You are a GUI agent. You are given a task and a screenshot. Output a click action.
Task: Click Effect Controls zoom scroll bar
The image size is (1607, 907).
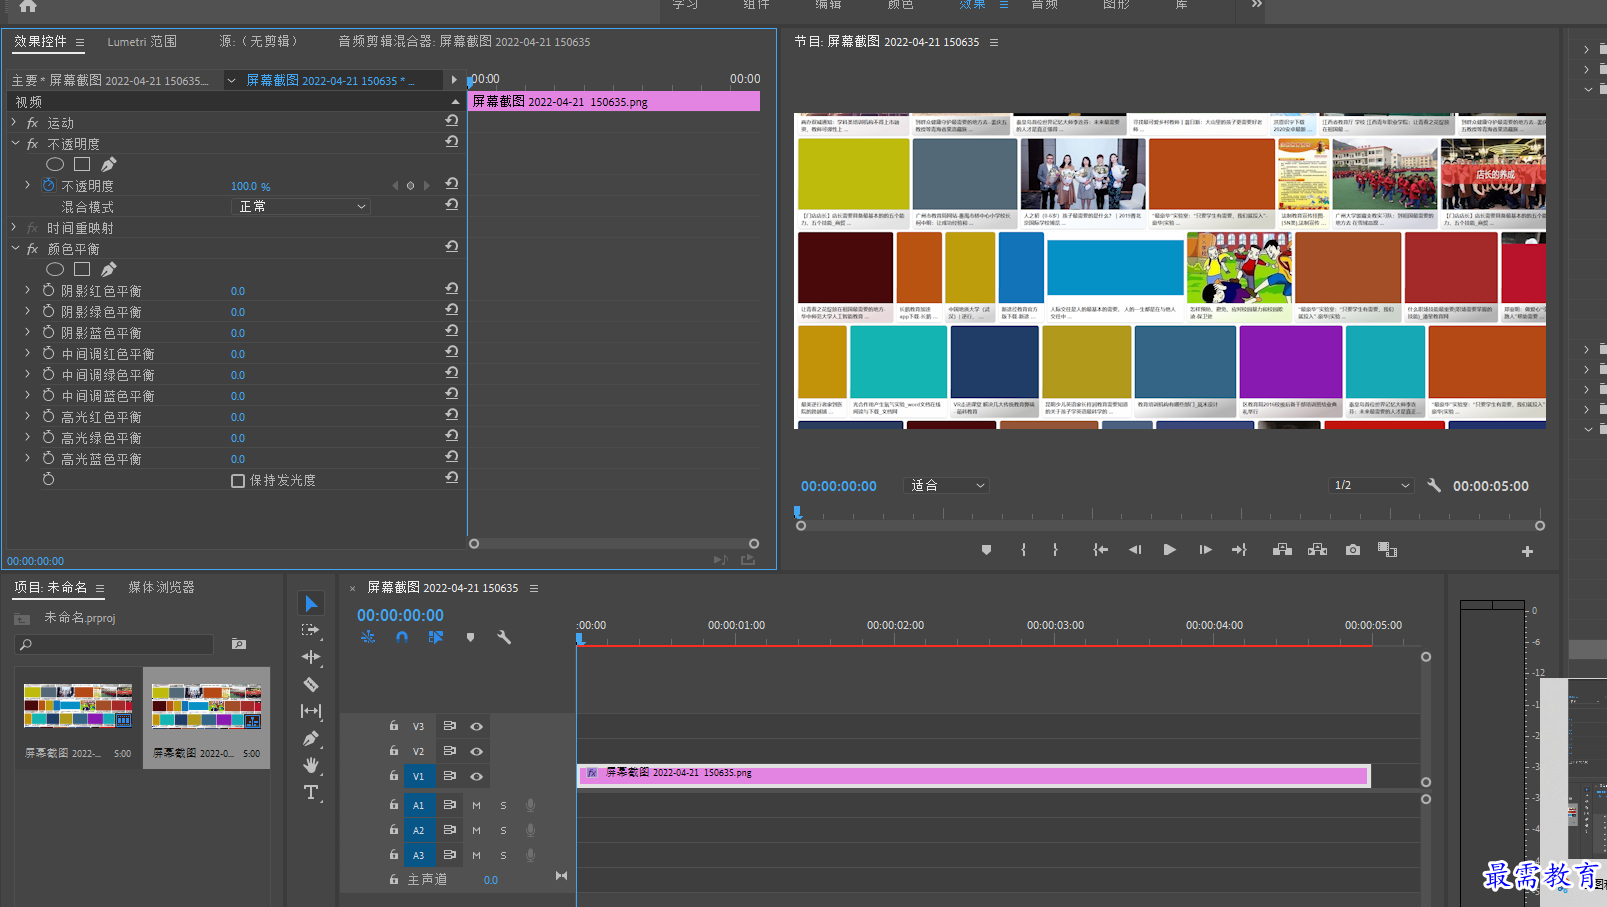coord(614,544)
